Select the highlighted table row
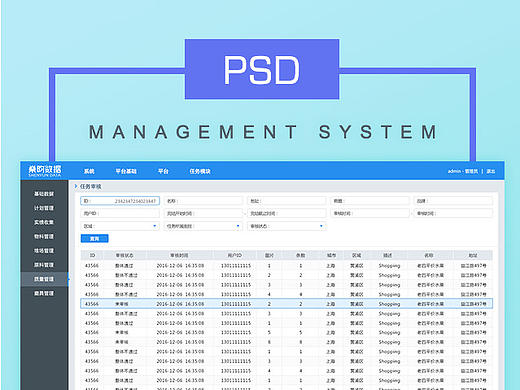 (287, 304)
